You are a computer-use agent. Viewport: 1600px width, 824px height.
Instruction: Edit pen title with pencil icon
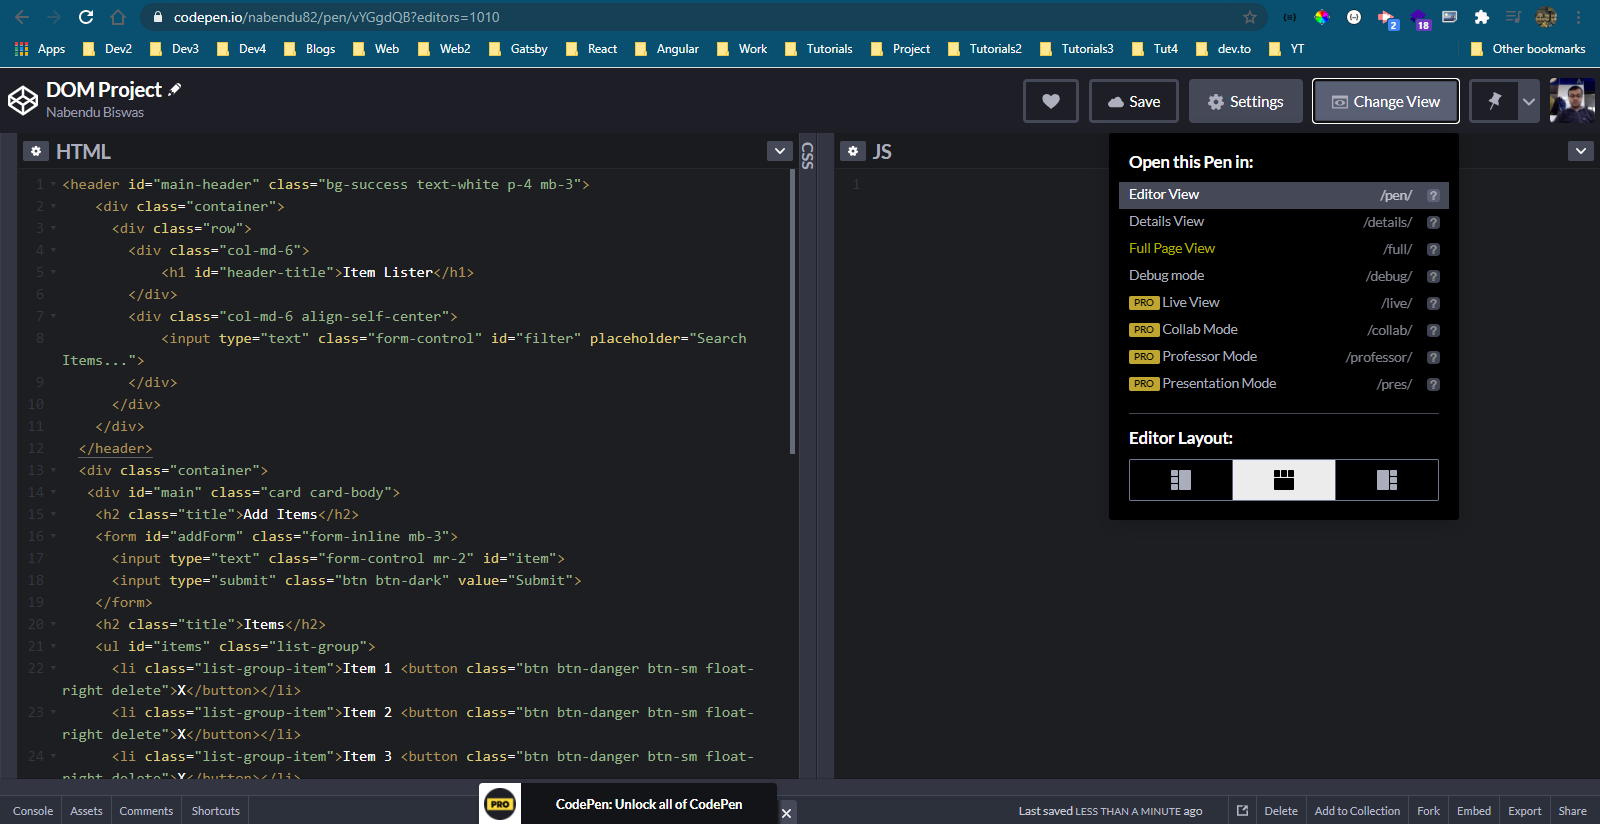tap(175, 90)
